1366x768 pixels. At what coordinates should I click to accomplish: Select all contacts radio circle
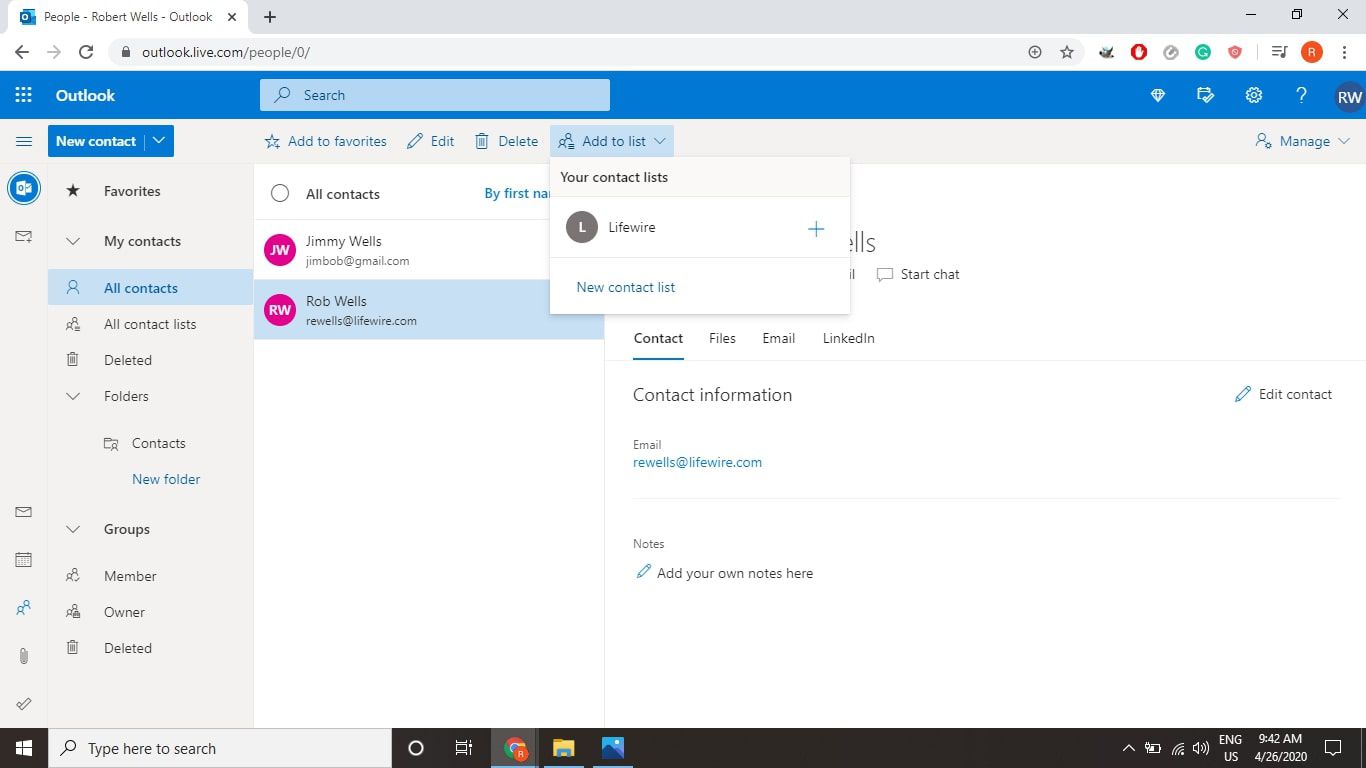280,194
